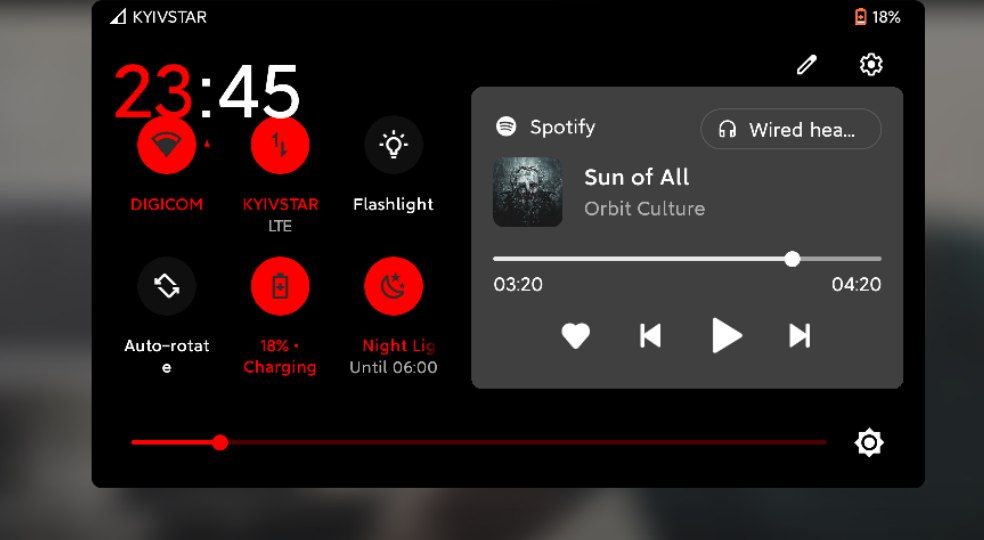Skip to the next track

tap(799, 335)
